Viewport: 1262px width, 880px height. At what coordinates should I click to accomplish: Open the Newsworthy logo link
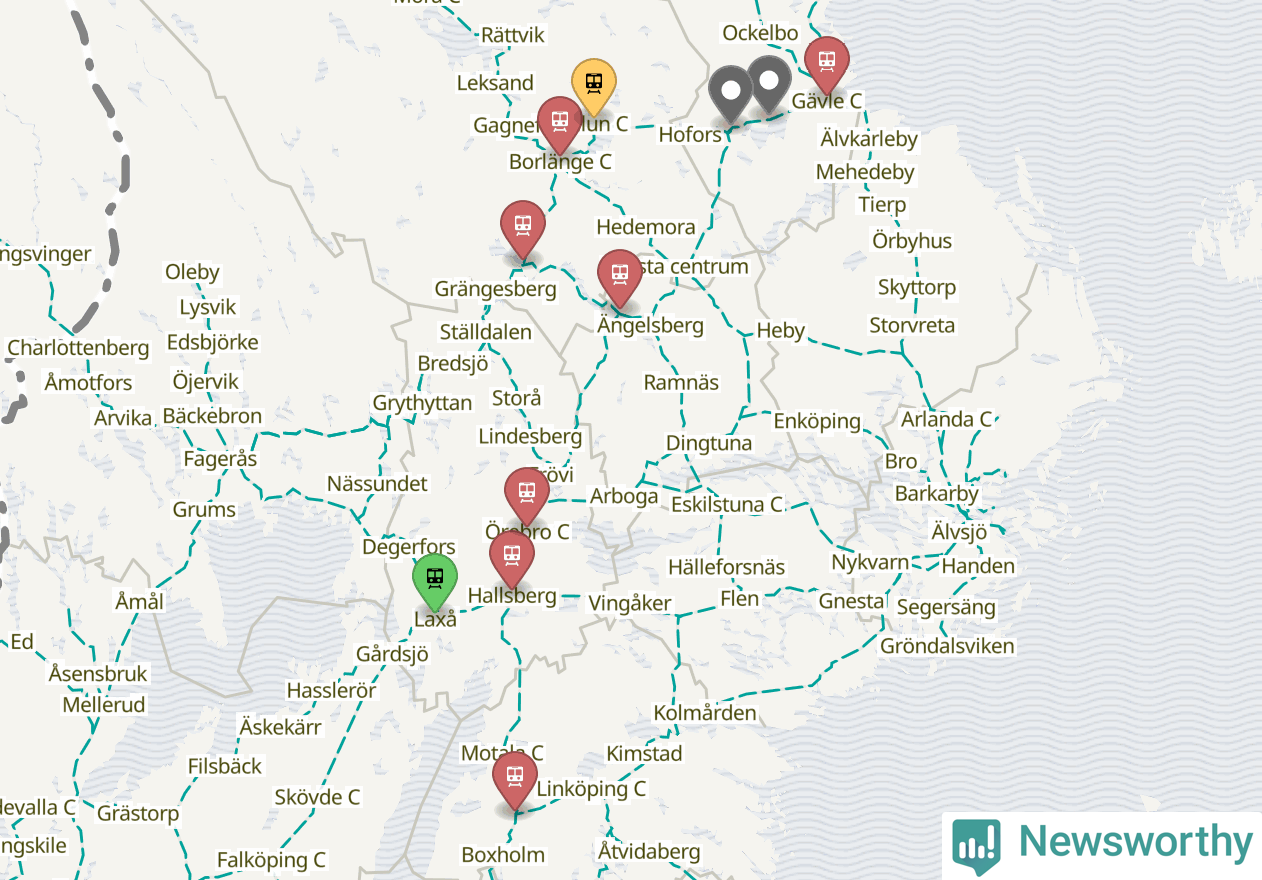coord(1102,846)
